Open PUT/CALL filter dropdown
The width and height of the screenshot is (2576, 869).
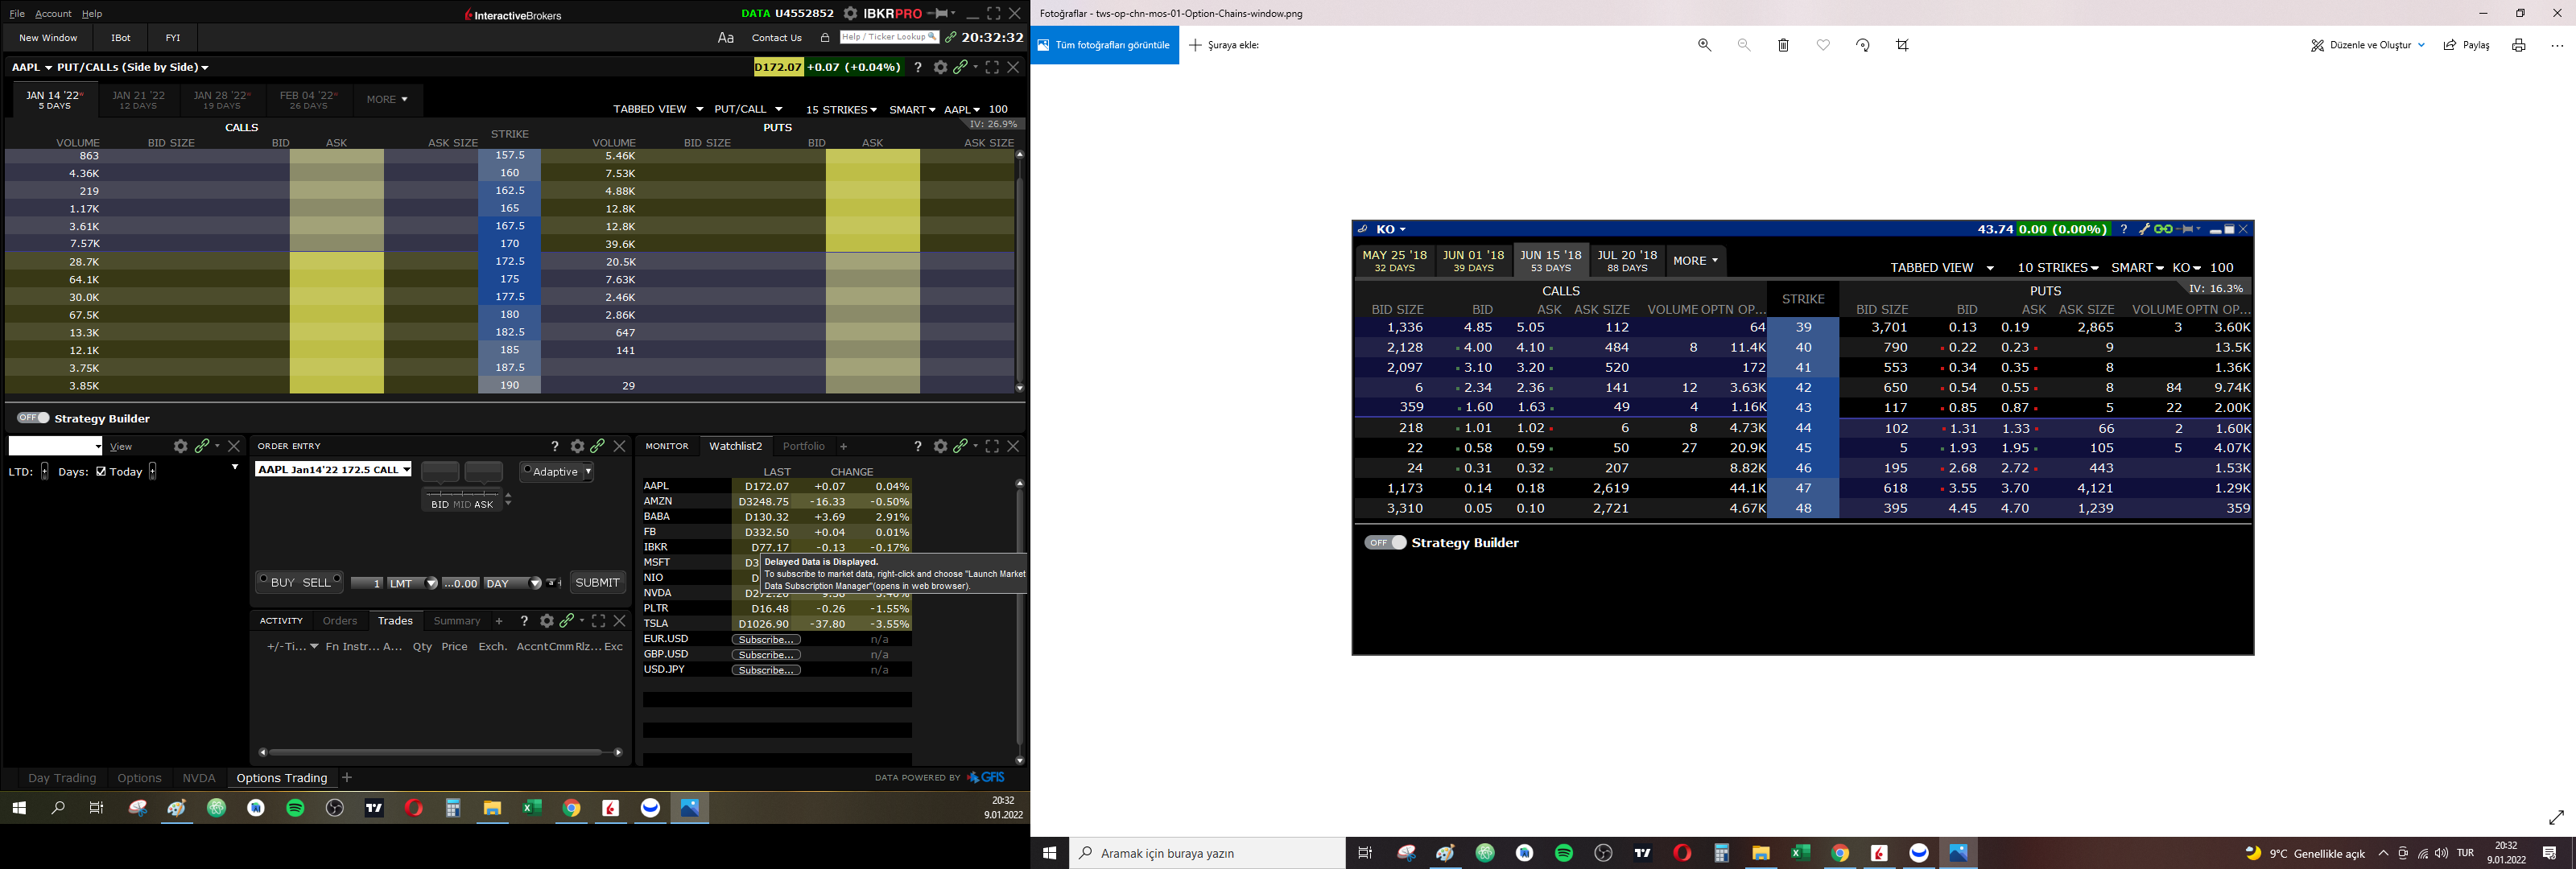(748, 109)
